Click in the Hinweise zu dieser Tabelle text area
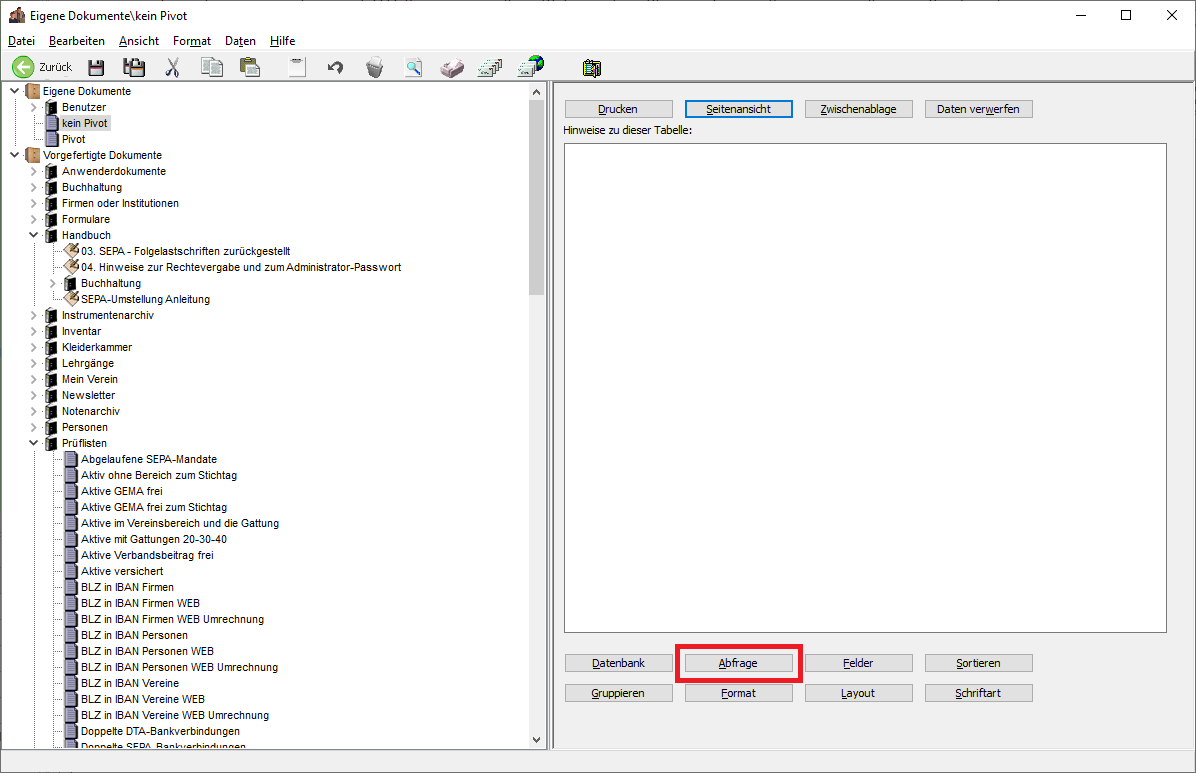The width and height of the screenshot is (1196, 773). (865, 388)
